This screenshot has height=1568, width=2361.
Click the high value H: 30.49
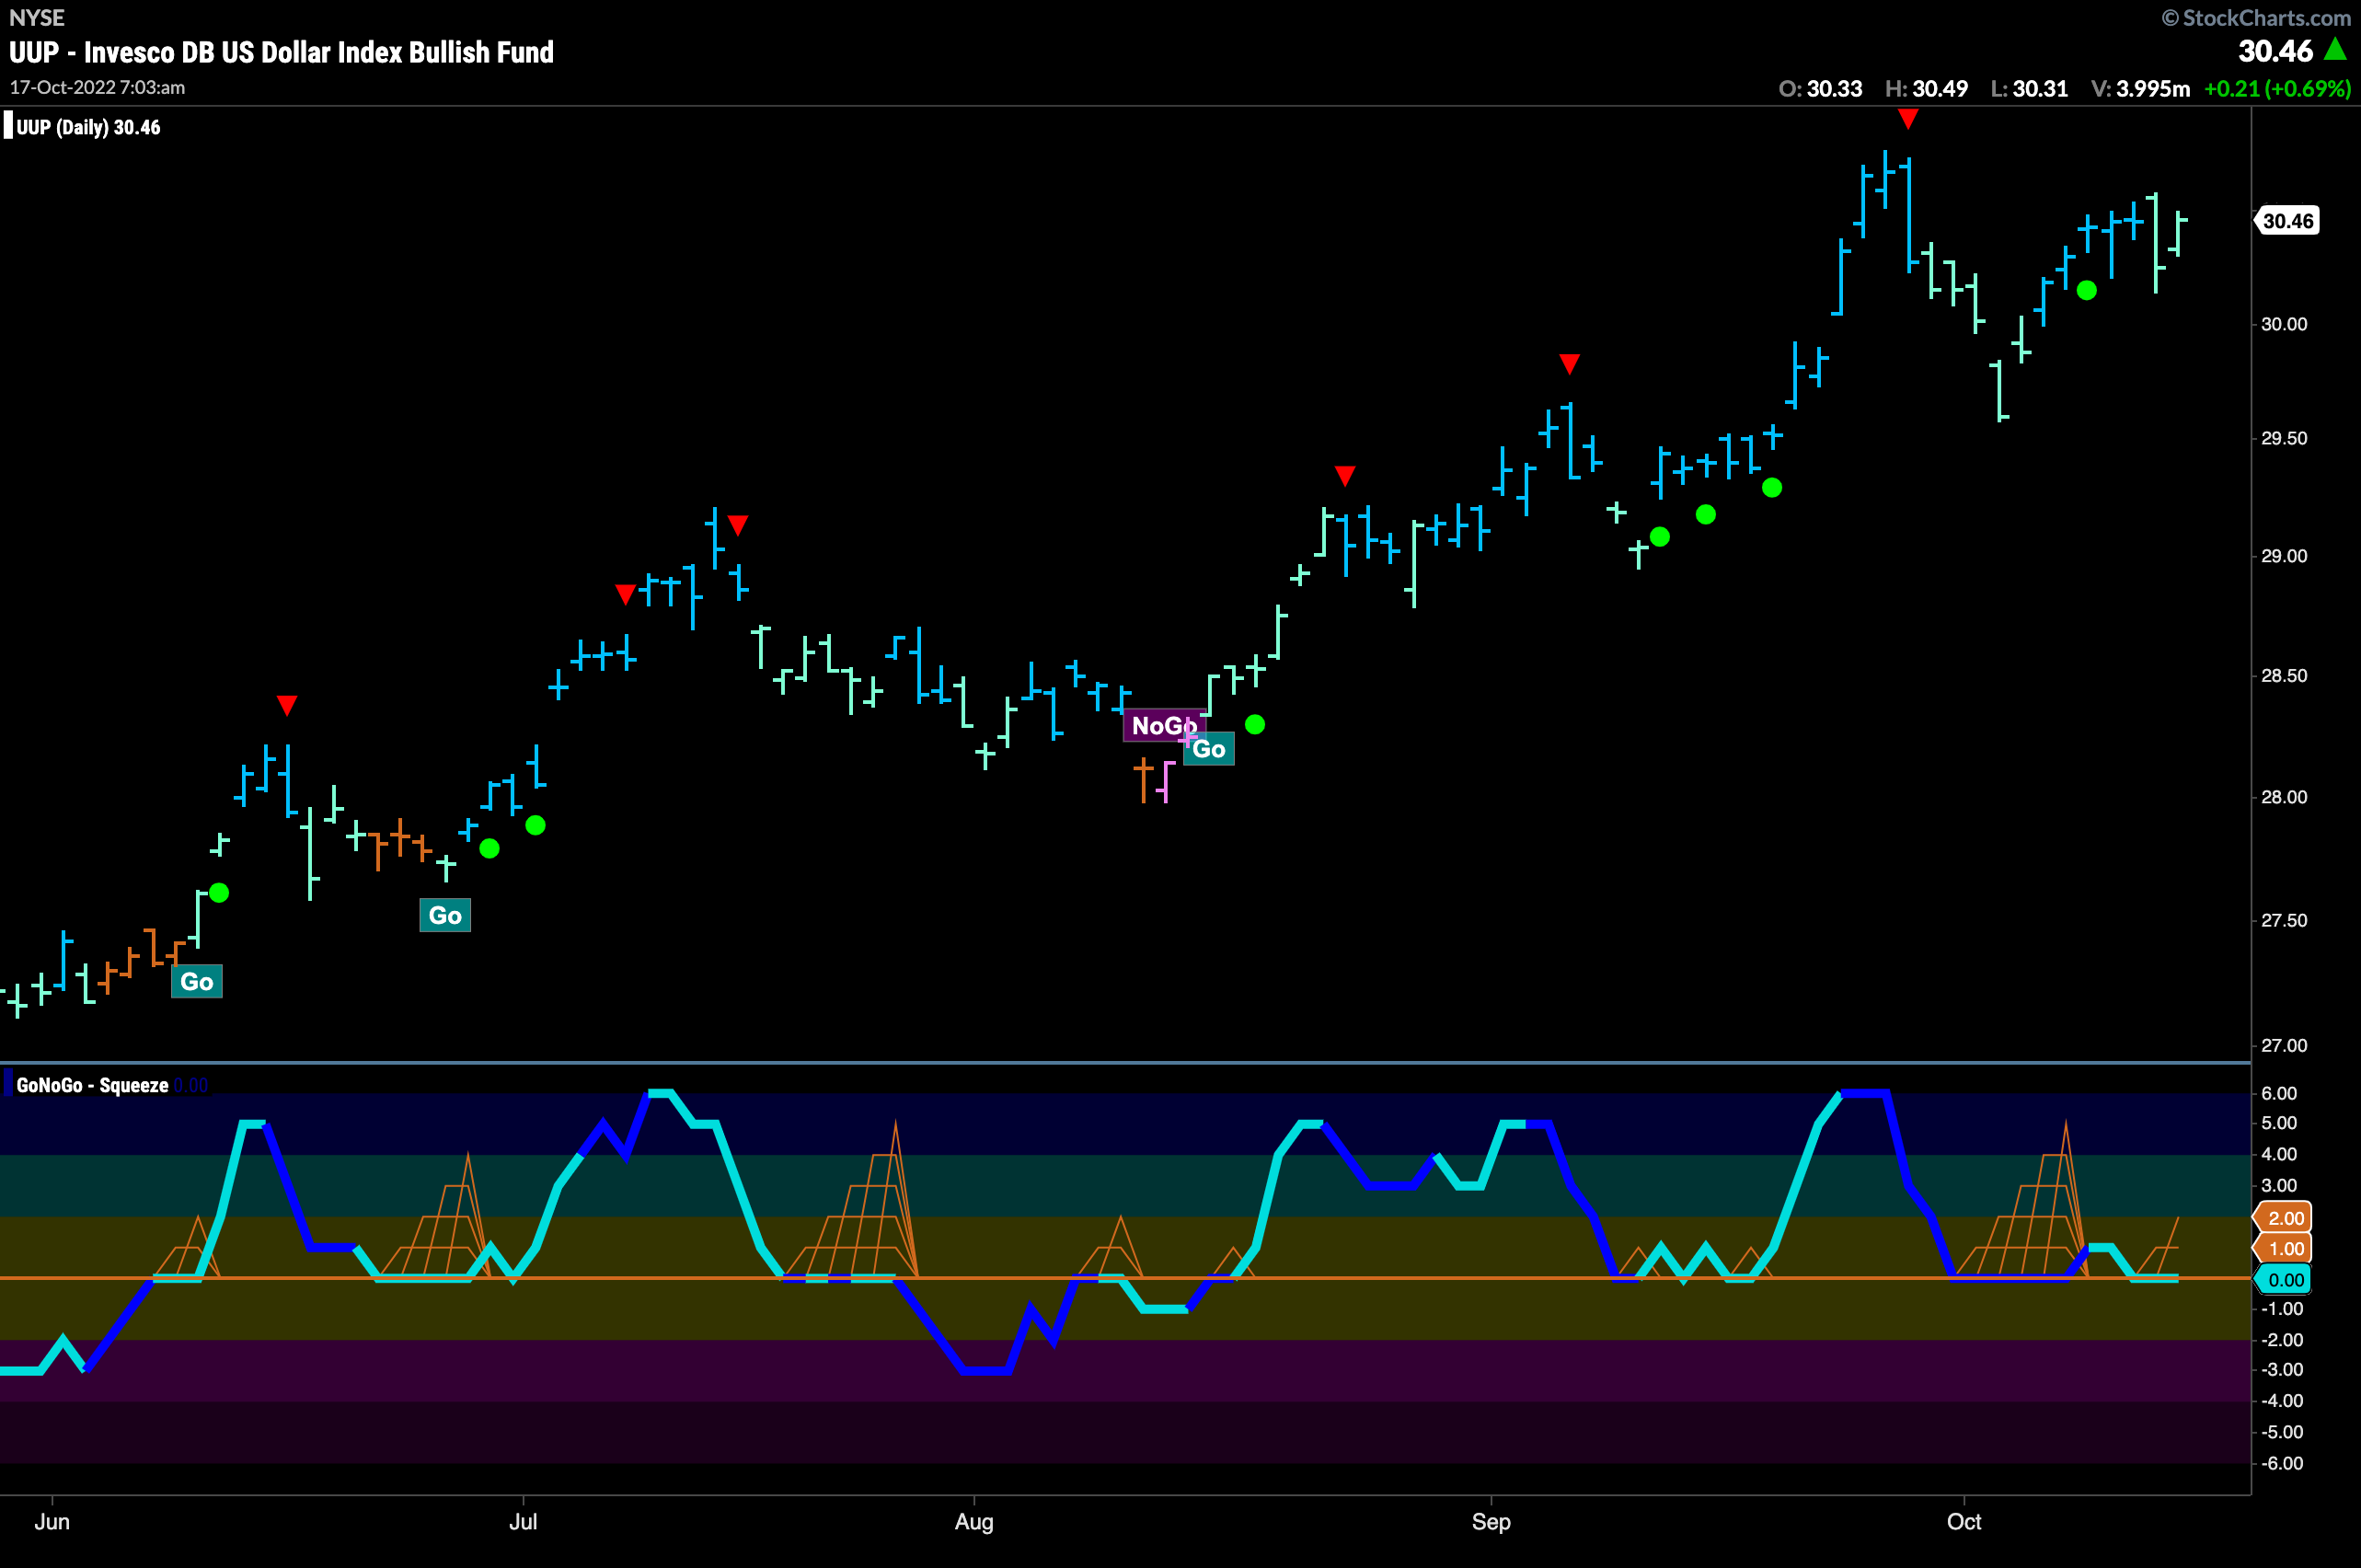click(x=1926, y=89)
